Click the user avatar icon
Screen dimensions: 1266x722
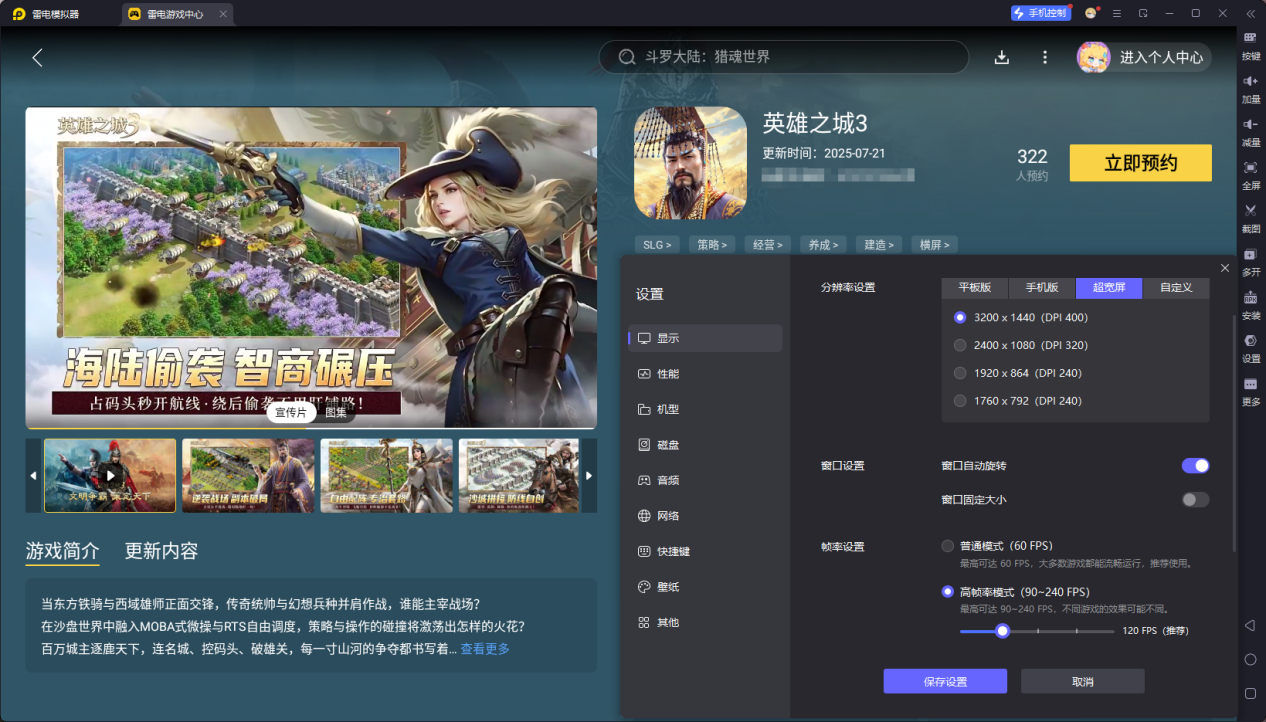tap(1093, 57)
